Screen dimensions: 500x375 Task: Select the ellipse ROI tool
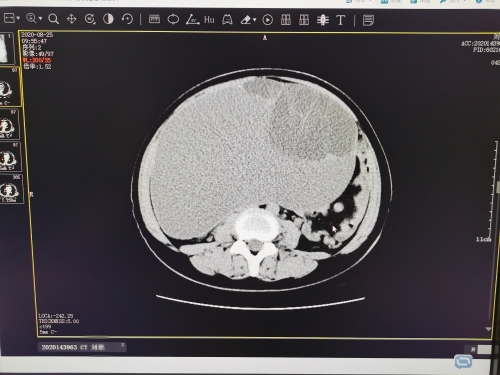click(173, 19)
